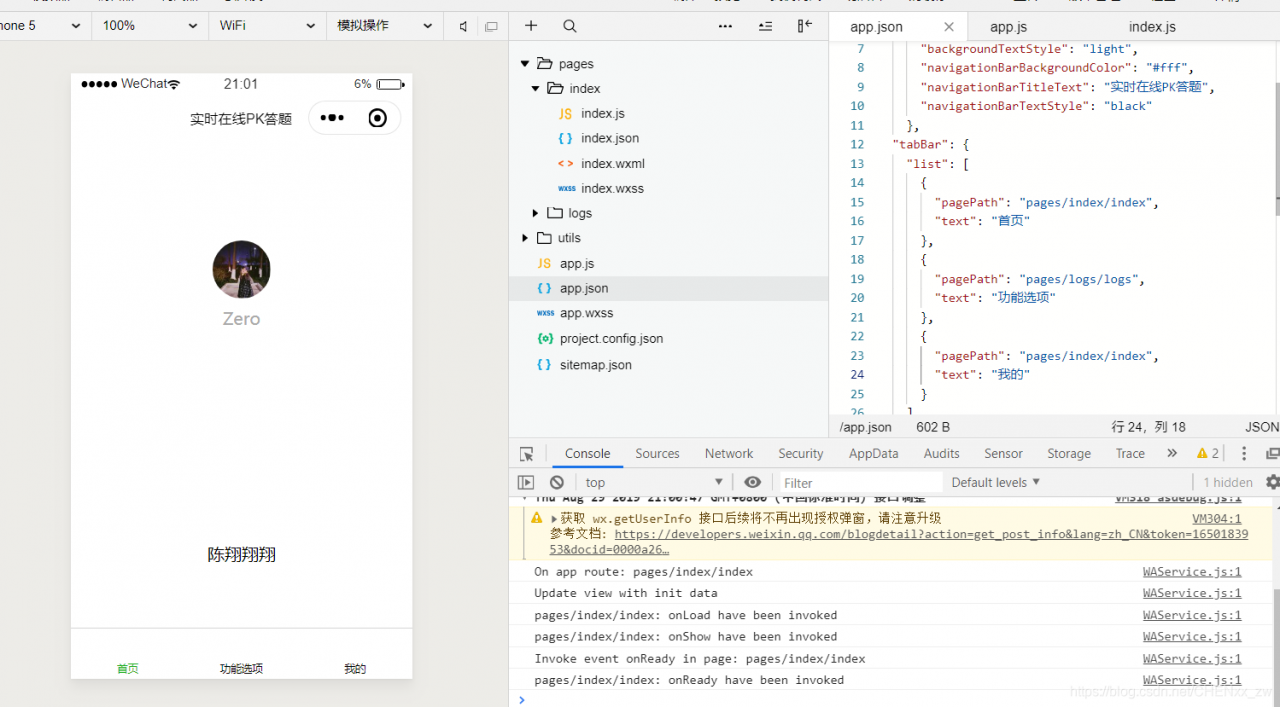Click the plus icon to add a new file
Screen dimensions: 1280x707
point(531,26)
